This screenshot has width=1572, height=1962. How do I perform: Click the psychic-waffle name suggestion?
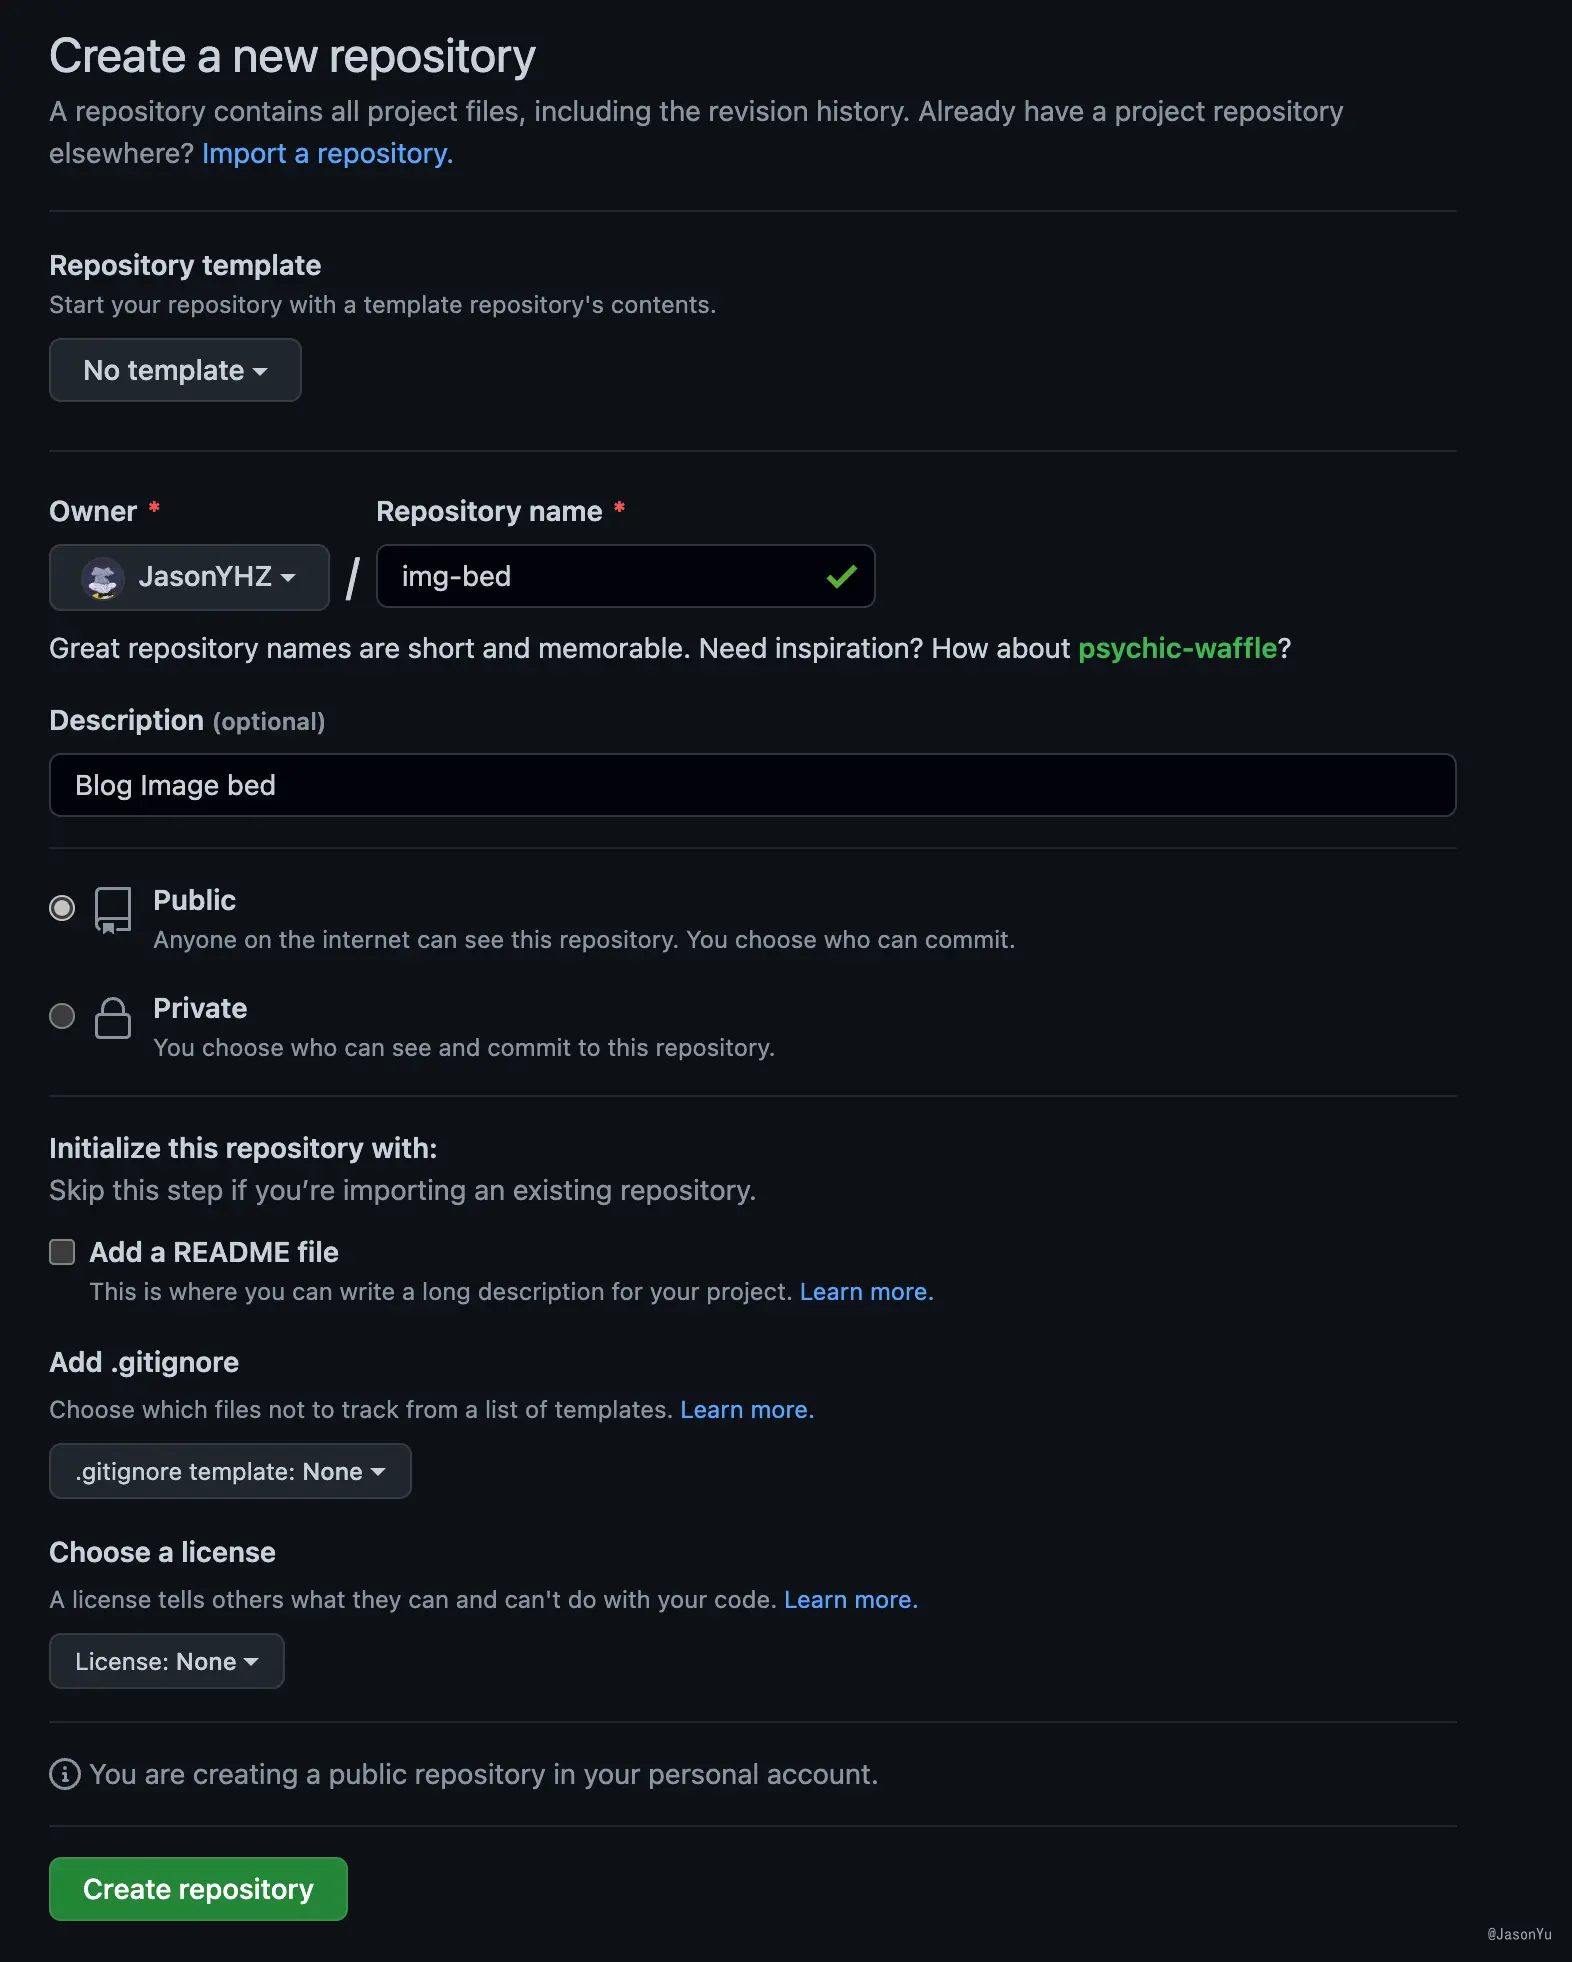point(1177,648)
